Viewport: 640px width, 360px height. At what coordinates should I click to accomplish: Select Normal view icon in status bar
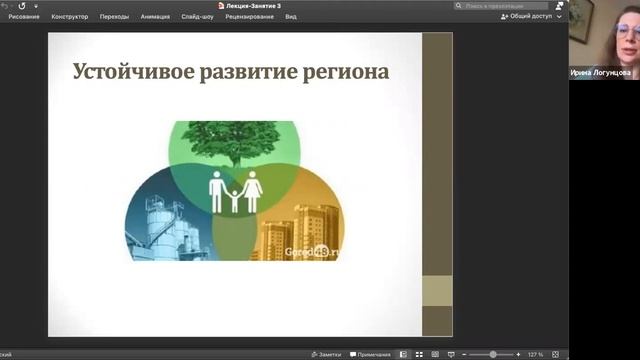point(403,354)
